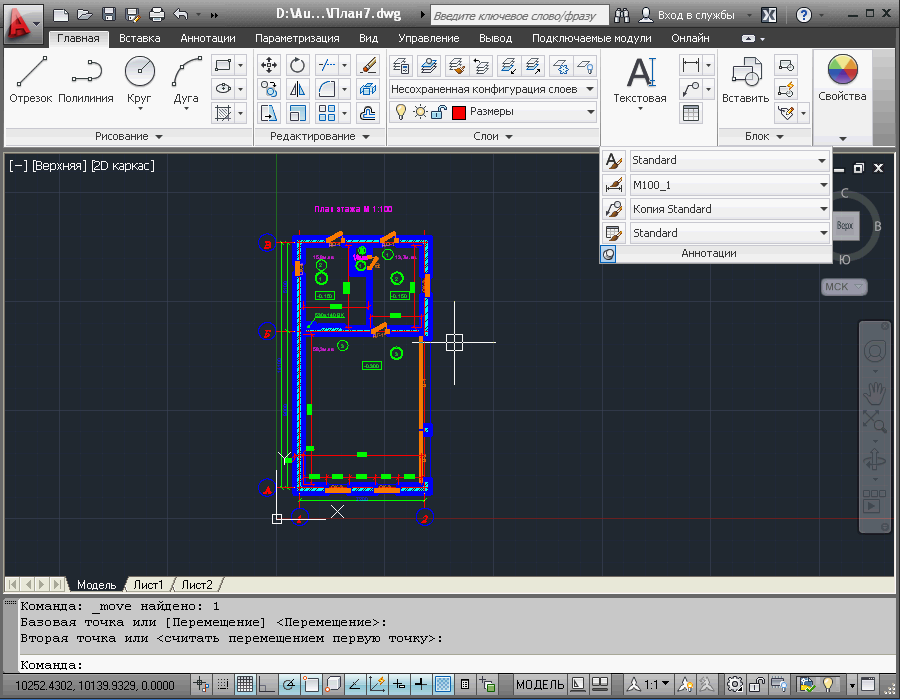900x700 pixels.
Task: Click the command line input Команда:
Action: tap(456, 665)
